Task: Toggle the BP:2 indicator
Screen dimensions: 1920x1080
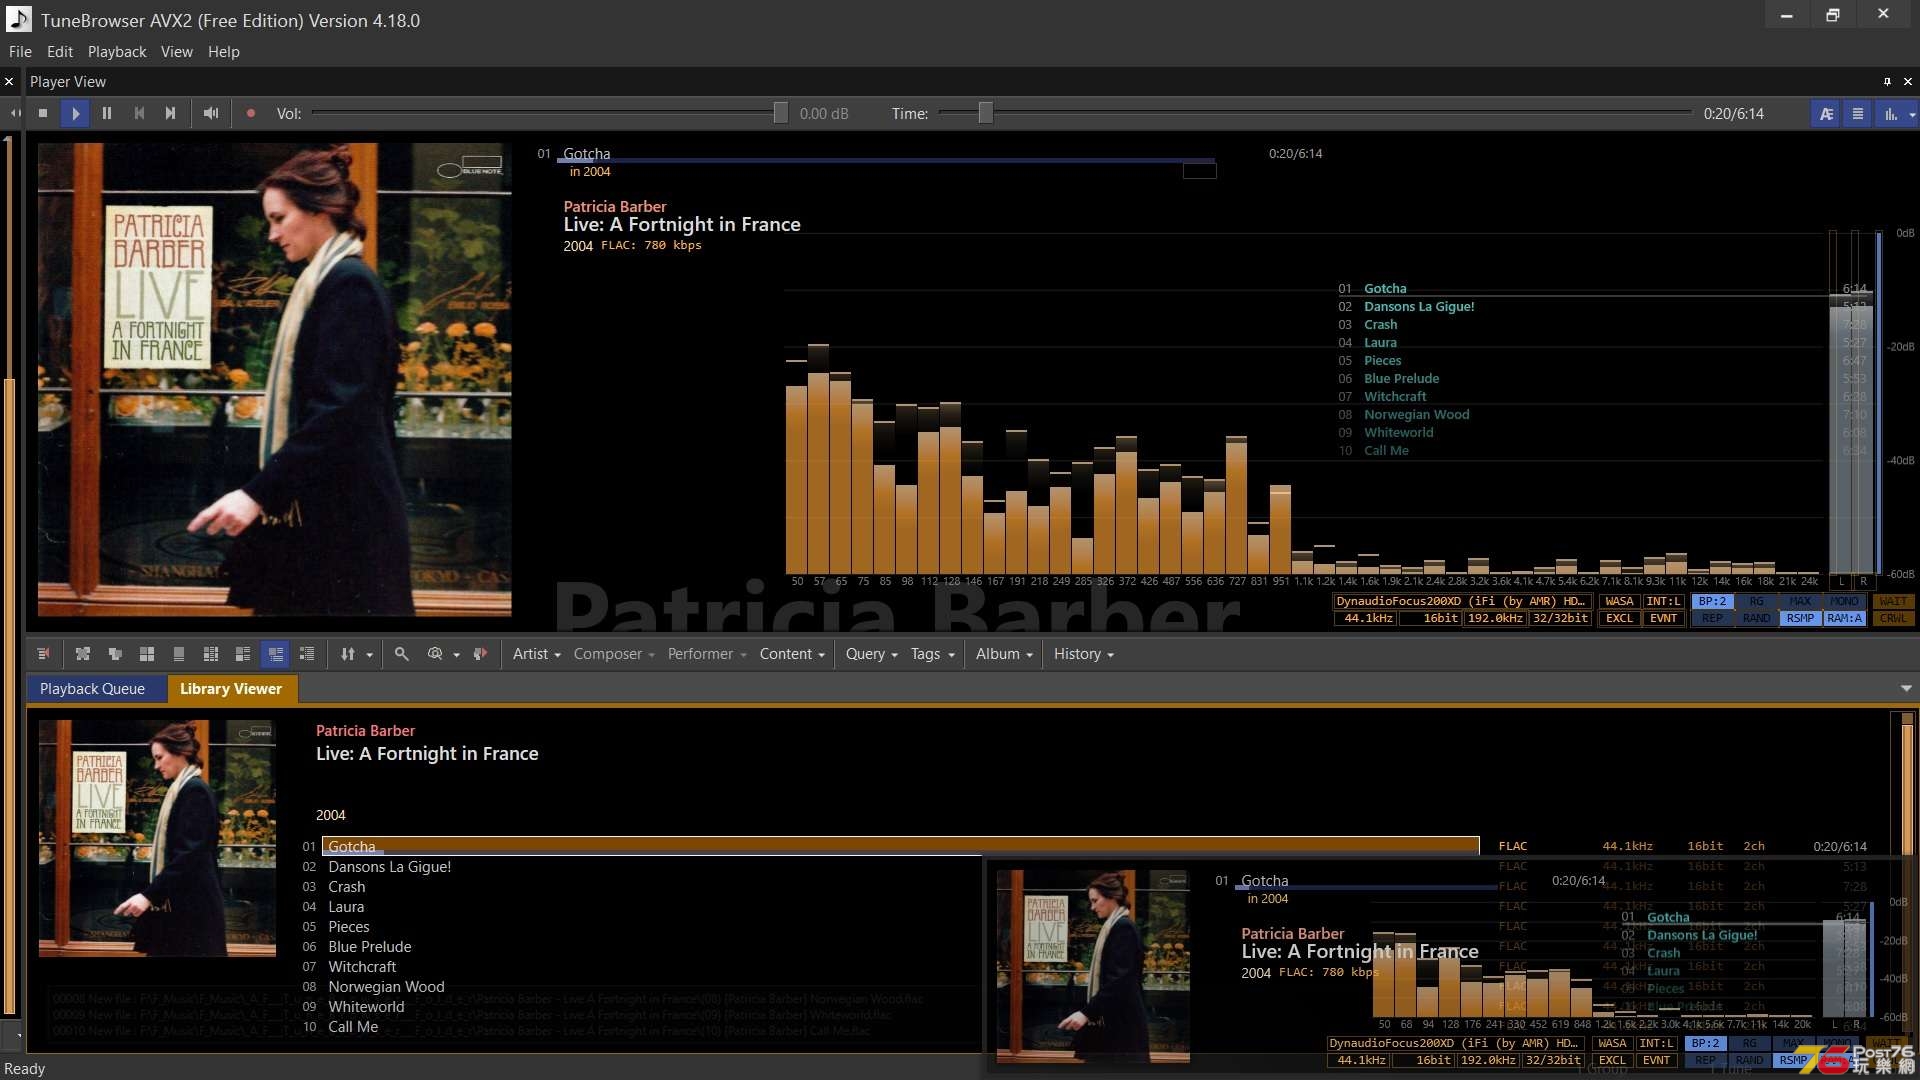Action: point(1712,602)
